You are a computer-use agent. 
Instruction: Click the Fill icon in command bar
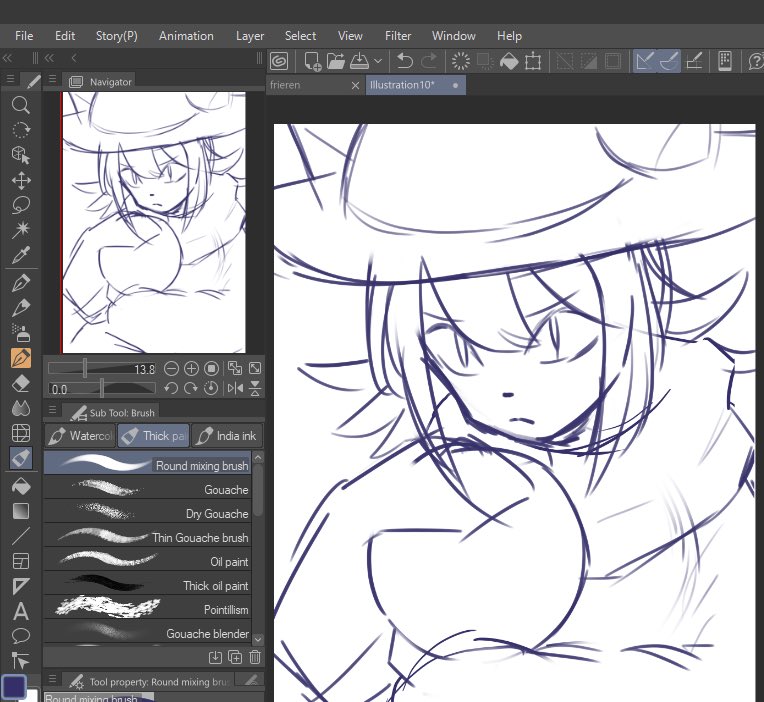[509, 61]
